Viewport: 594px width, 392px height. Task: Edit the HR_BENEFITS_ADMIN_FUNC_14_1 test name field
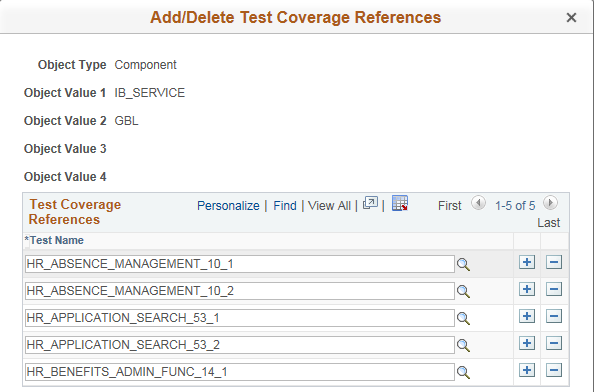(x=240, y=372)
